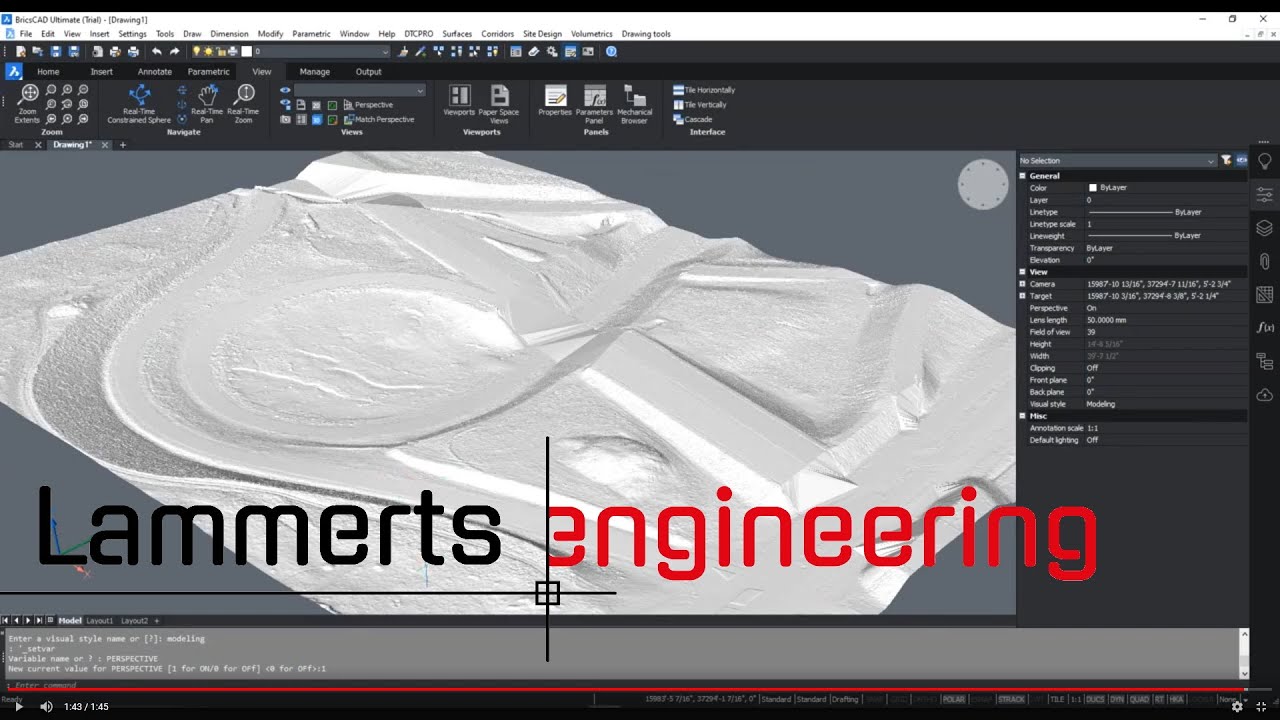
Task: Click Match Perspective
Action: click(x=378, y=119)
